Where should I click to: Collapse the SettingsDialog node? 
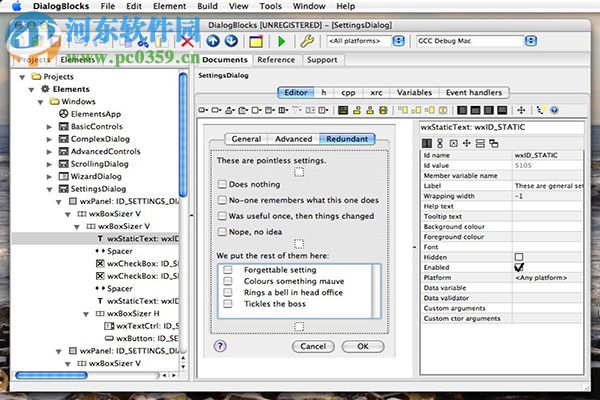(49, 189)
